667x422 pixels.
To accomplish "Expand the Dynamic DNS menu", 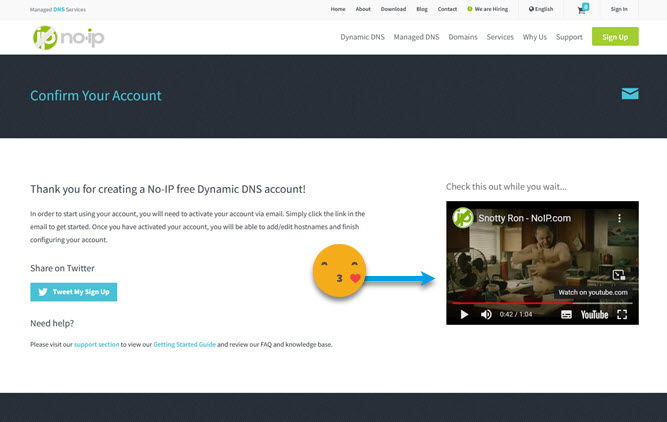I will point(361,37).
